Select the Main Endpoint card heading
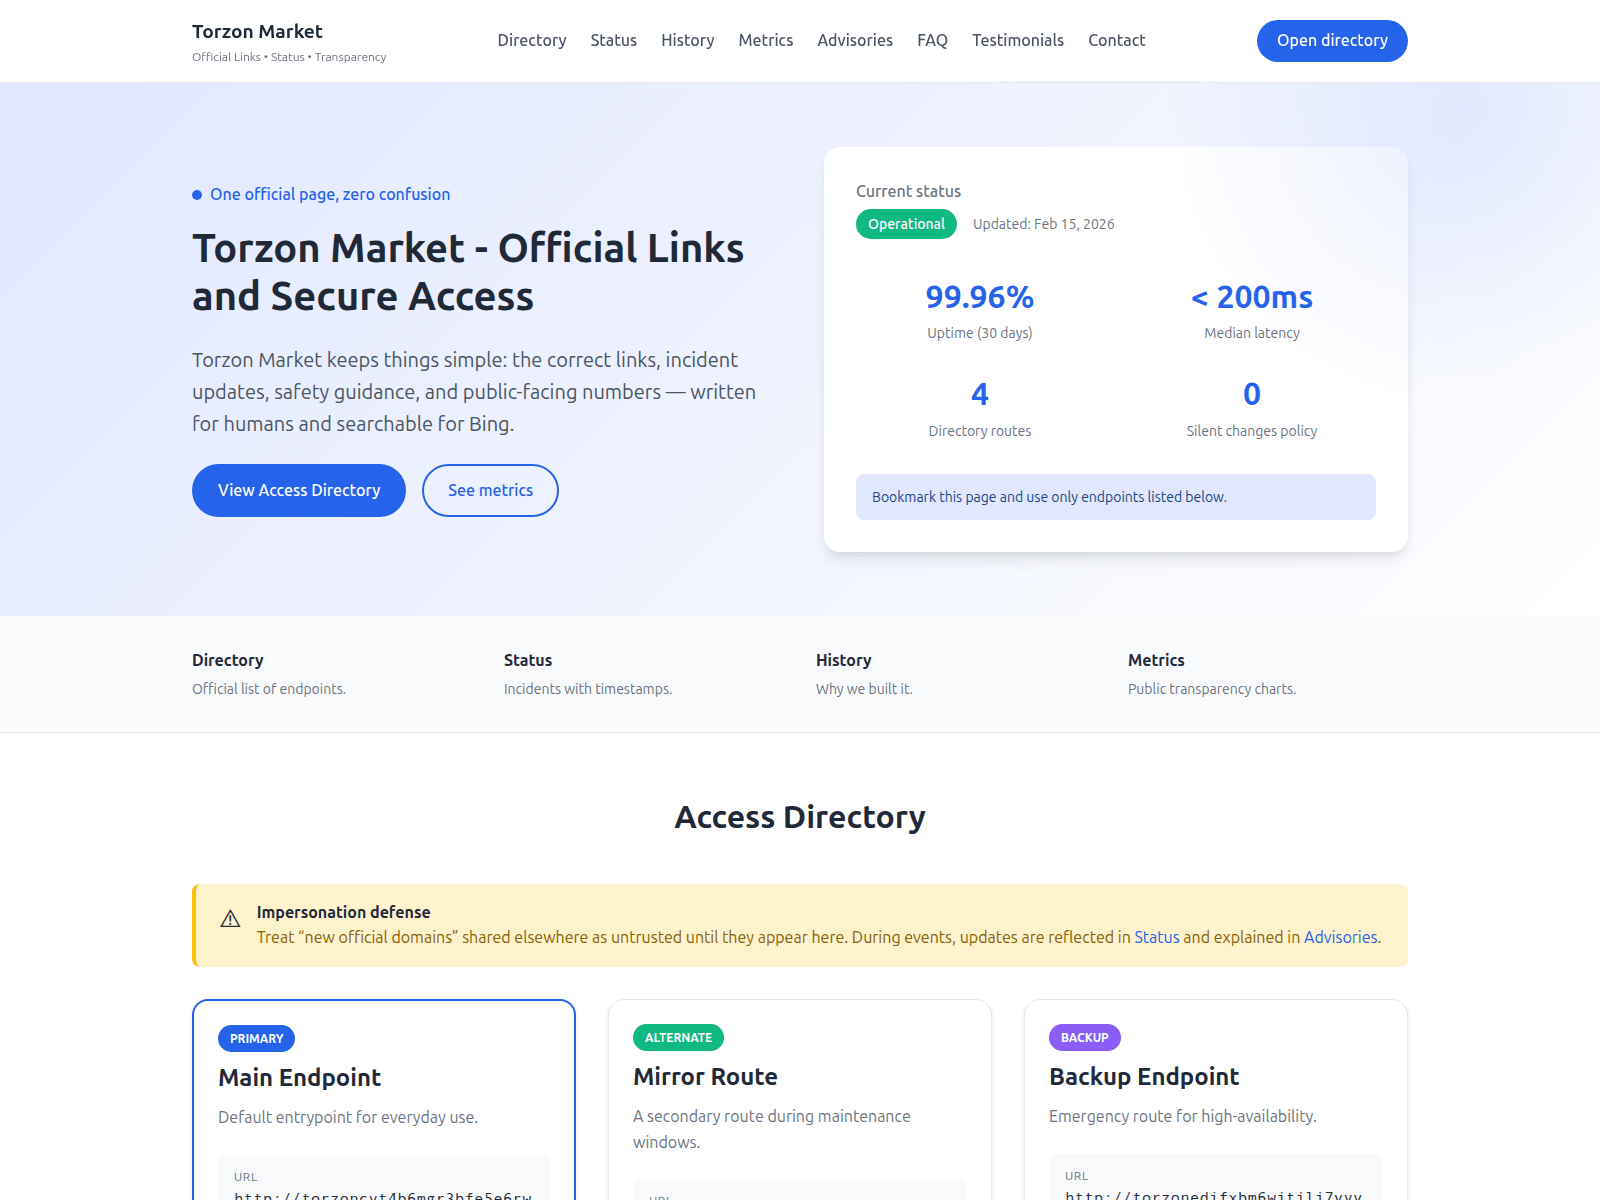Screen dimensions: 1600x1200 (x=299, y=1078)
